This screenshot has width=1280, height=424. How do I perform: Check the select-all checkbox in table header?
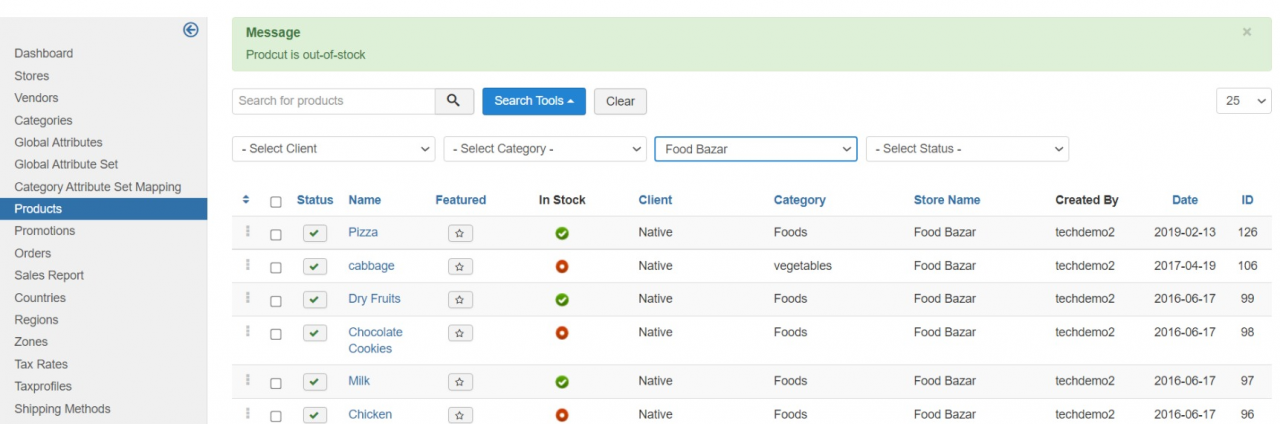coord(276,202)
